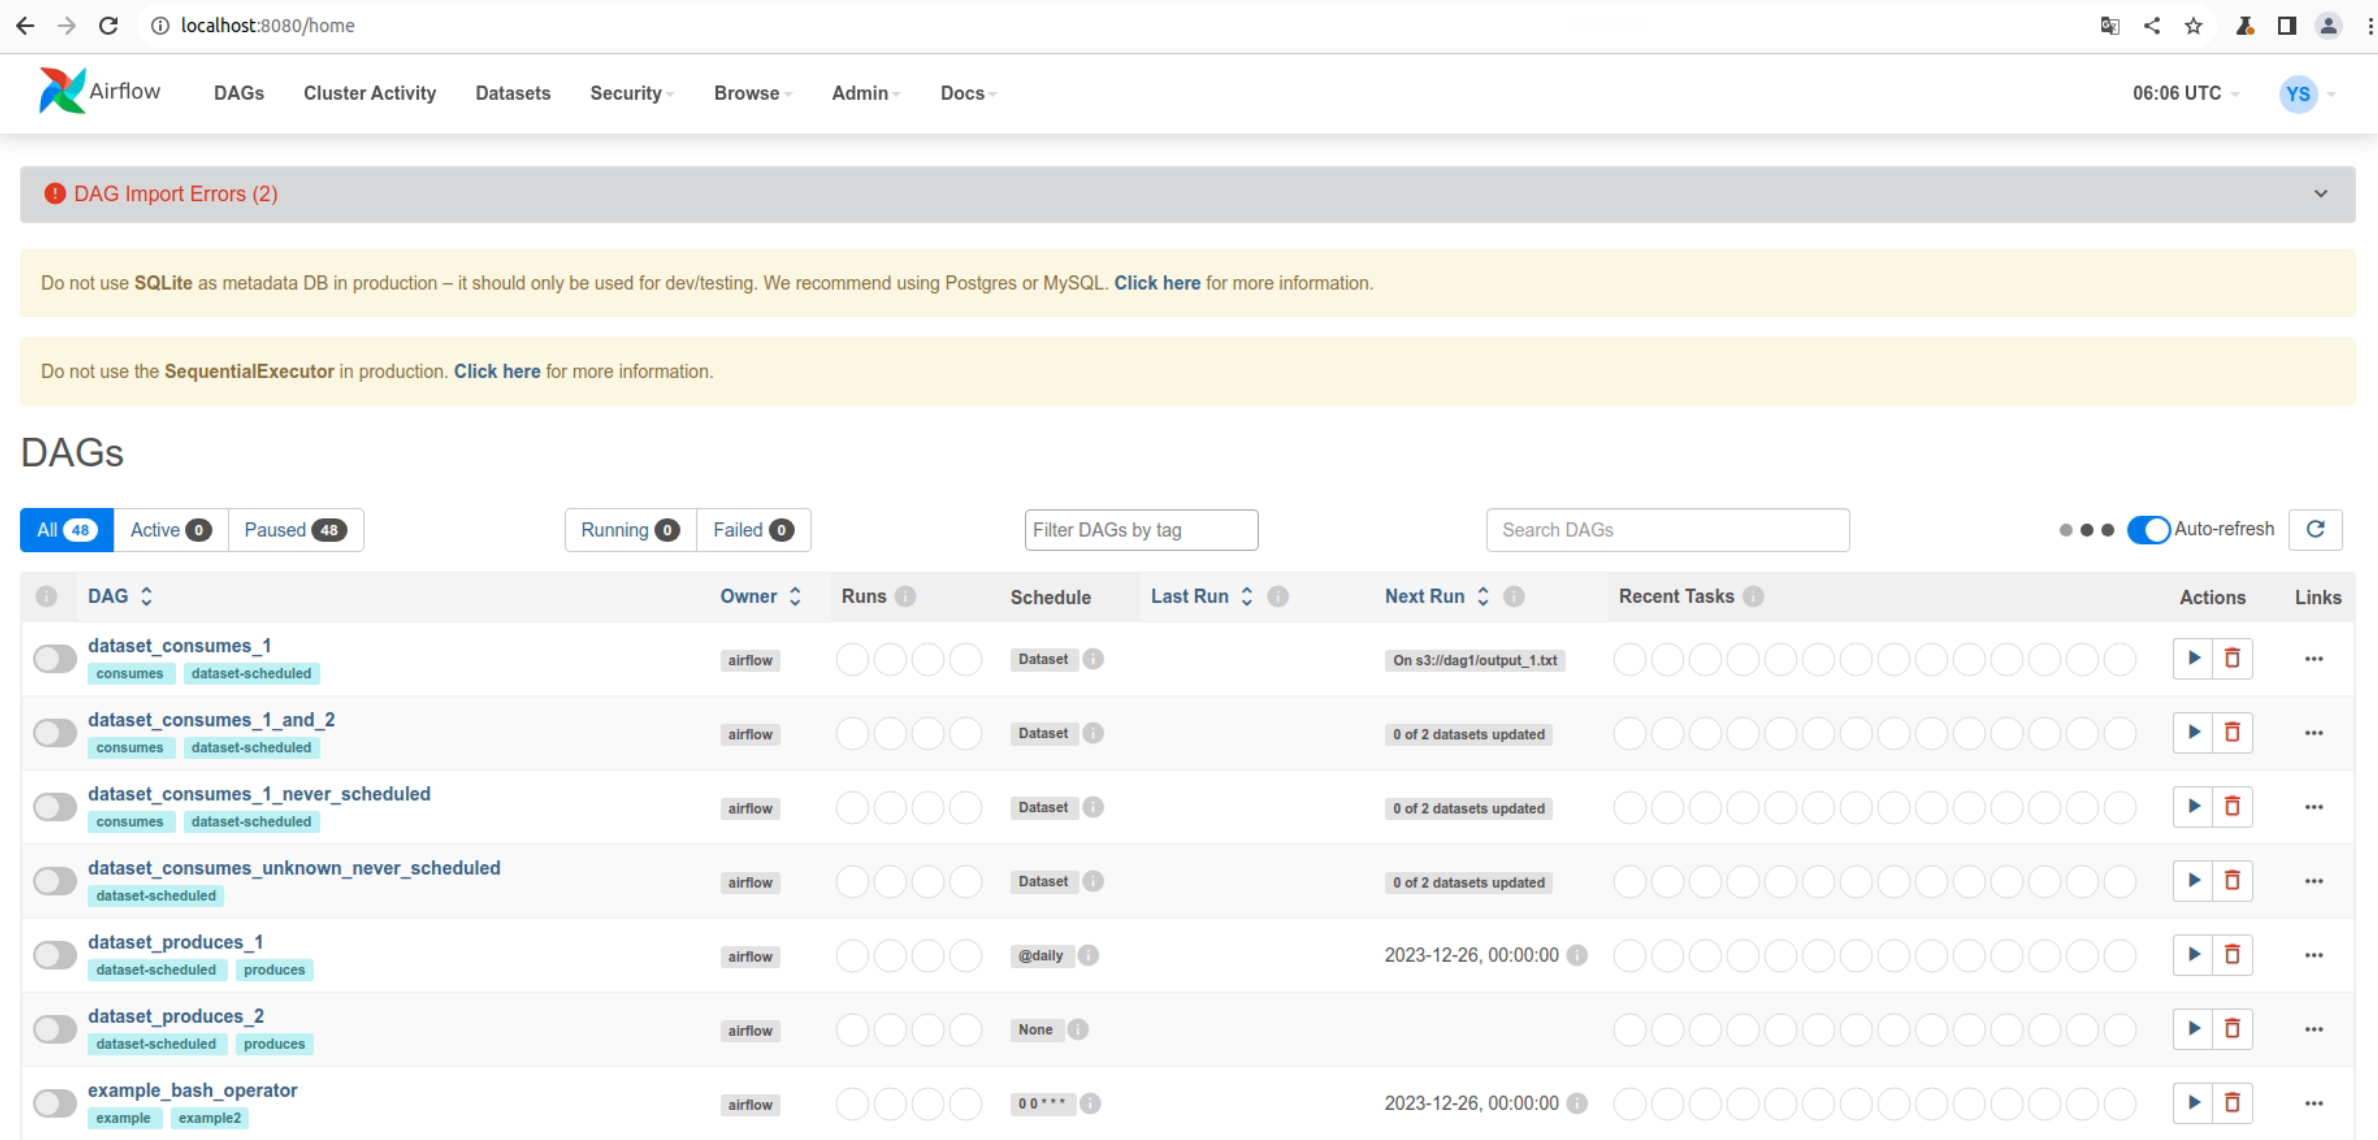Select the Paused filter tab

(295, 529)
